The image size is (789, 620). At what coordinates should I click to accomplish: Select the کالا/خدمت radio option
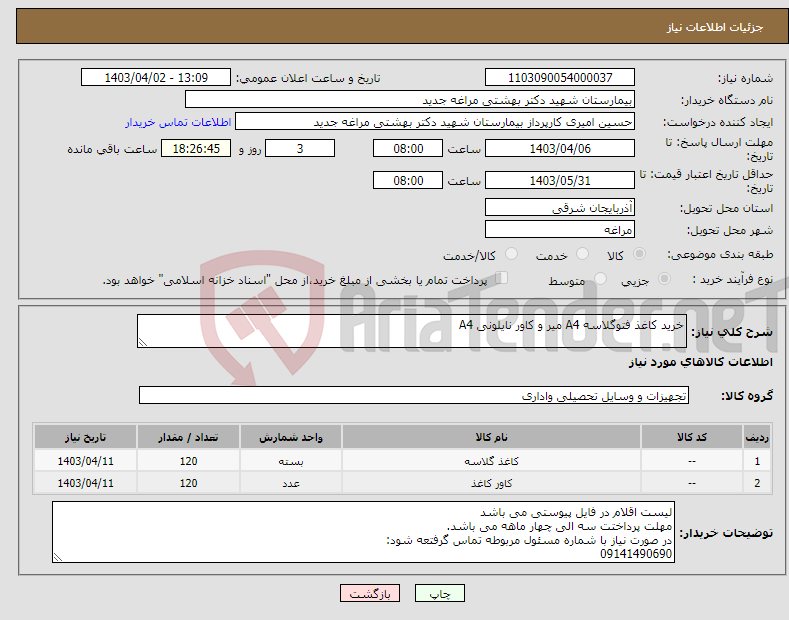(511, 254)
